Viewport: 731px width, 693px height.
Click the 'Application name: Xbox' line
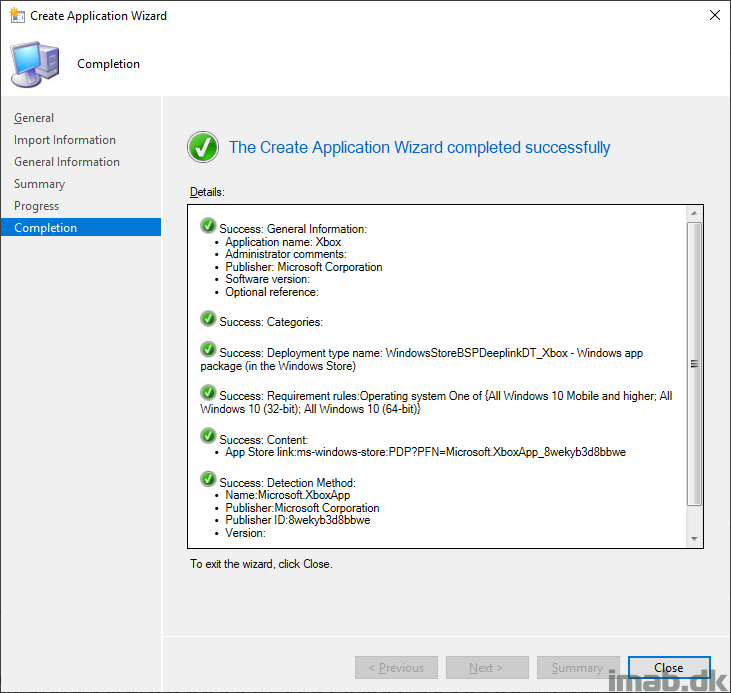pos(283,242)
